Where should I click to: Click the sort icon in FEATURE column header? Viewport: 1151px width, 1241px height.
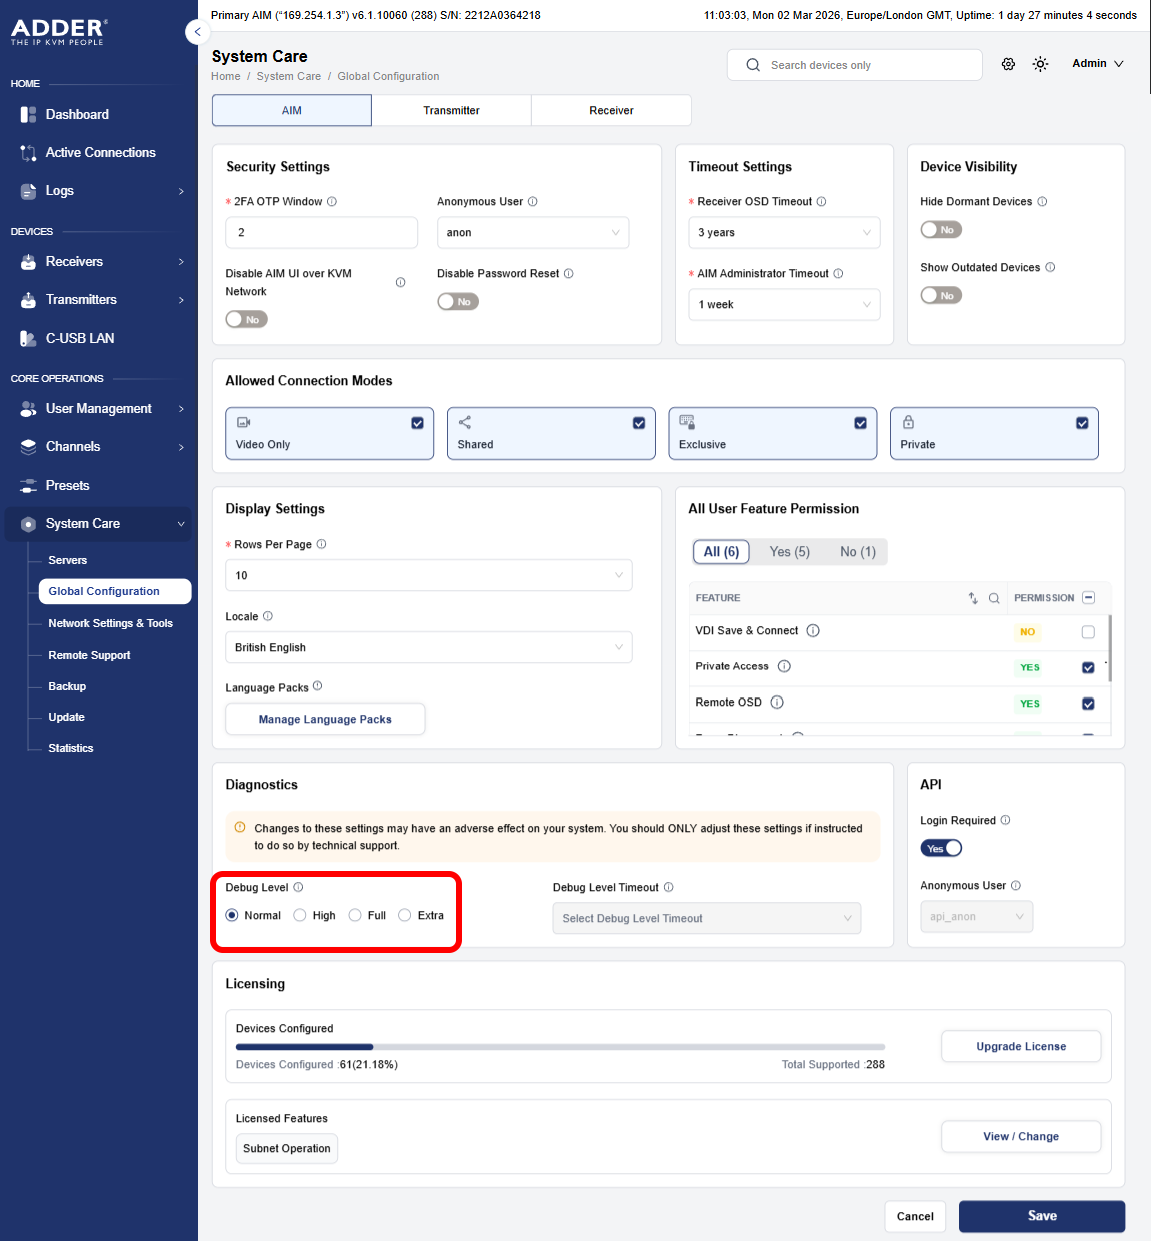973,598
